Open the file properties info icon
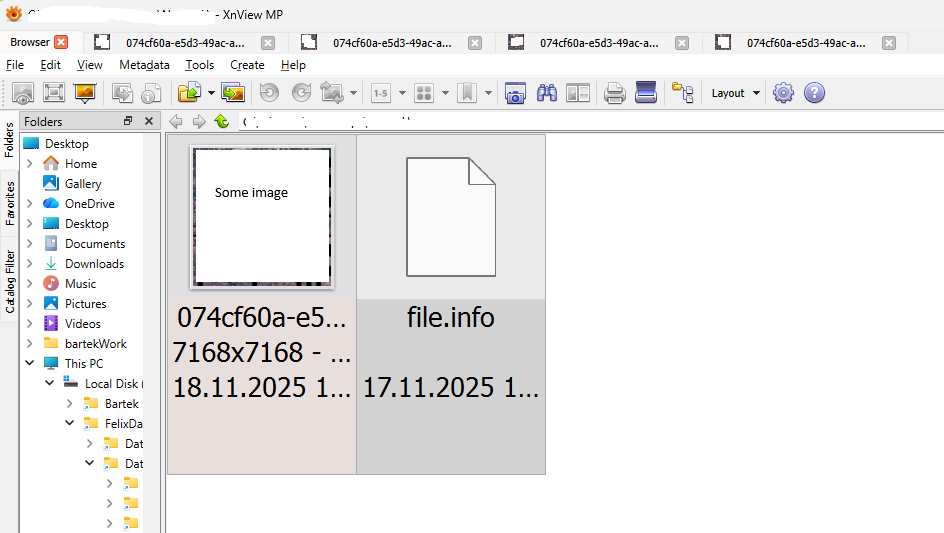The image size is (944, 533). pos(151,93)
